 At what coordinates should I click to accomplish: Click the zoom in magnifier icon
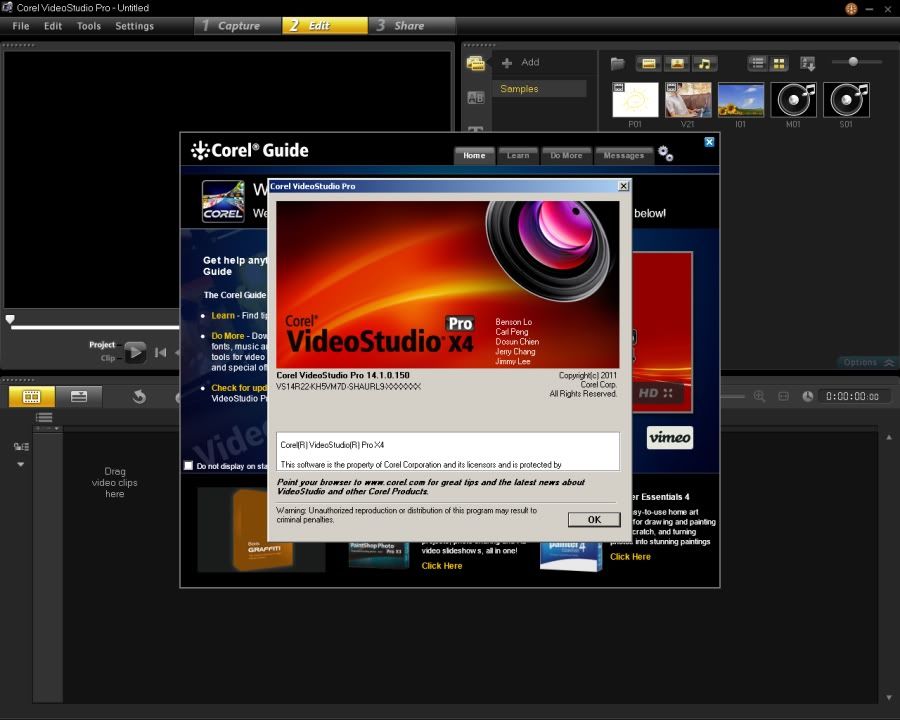click(760, 396)
